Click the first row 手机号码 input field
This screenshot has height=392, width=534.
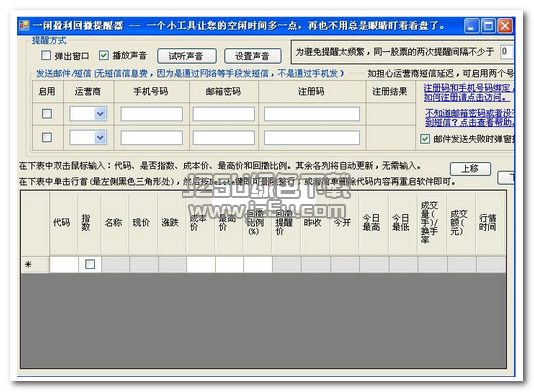(x=152, y=114)
